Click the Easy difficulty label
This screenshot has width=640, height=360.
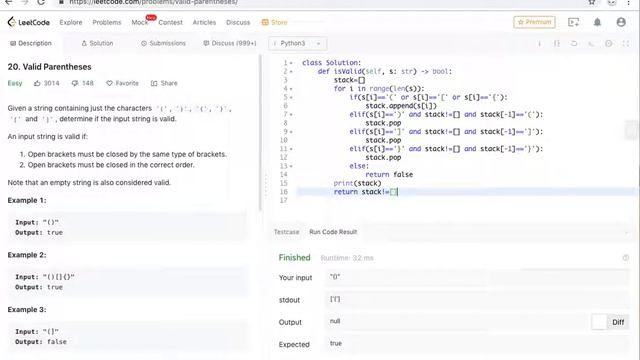pos(15,83)
